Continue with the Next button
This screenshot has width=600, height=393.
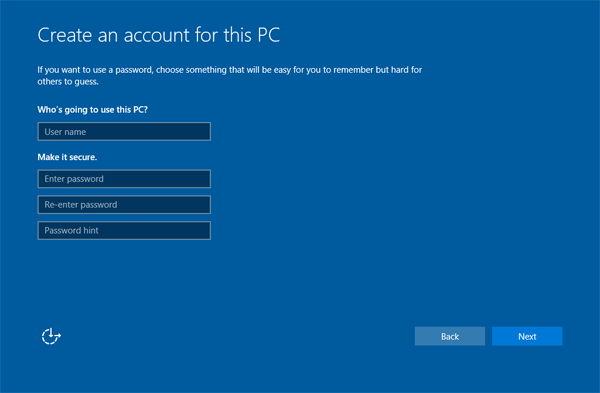(527, 336)
